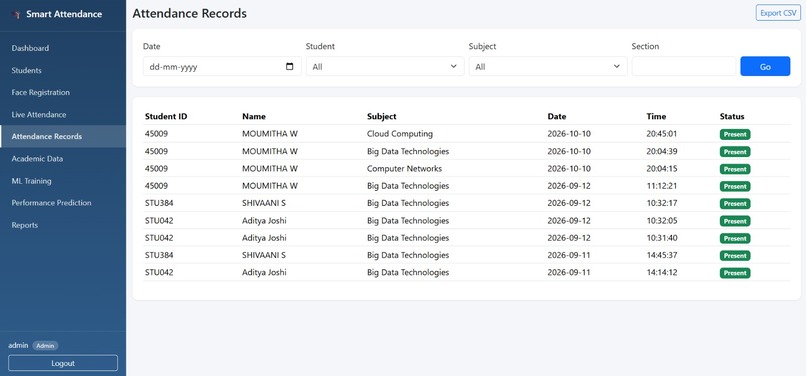
Task: Click time value 20:04:39
Action: pos(662,151)
